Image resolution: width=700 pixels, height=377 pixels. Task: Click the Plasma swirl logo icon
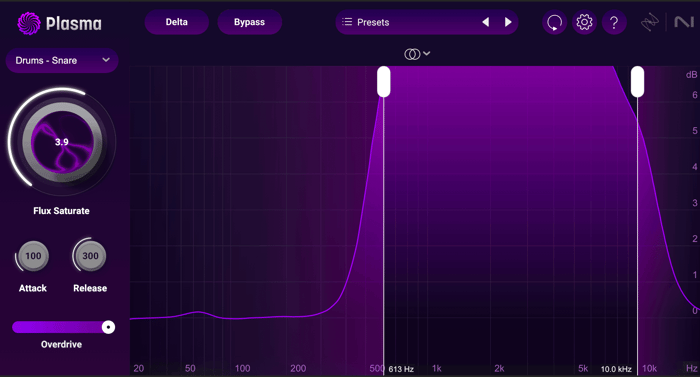pyautogui.click(x=29, y=23)
